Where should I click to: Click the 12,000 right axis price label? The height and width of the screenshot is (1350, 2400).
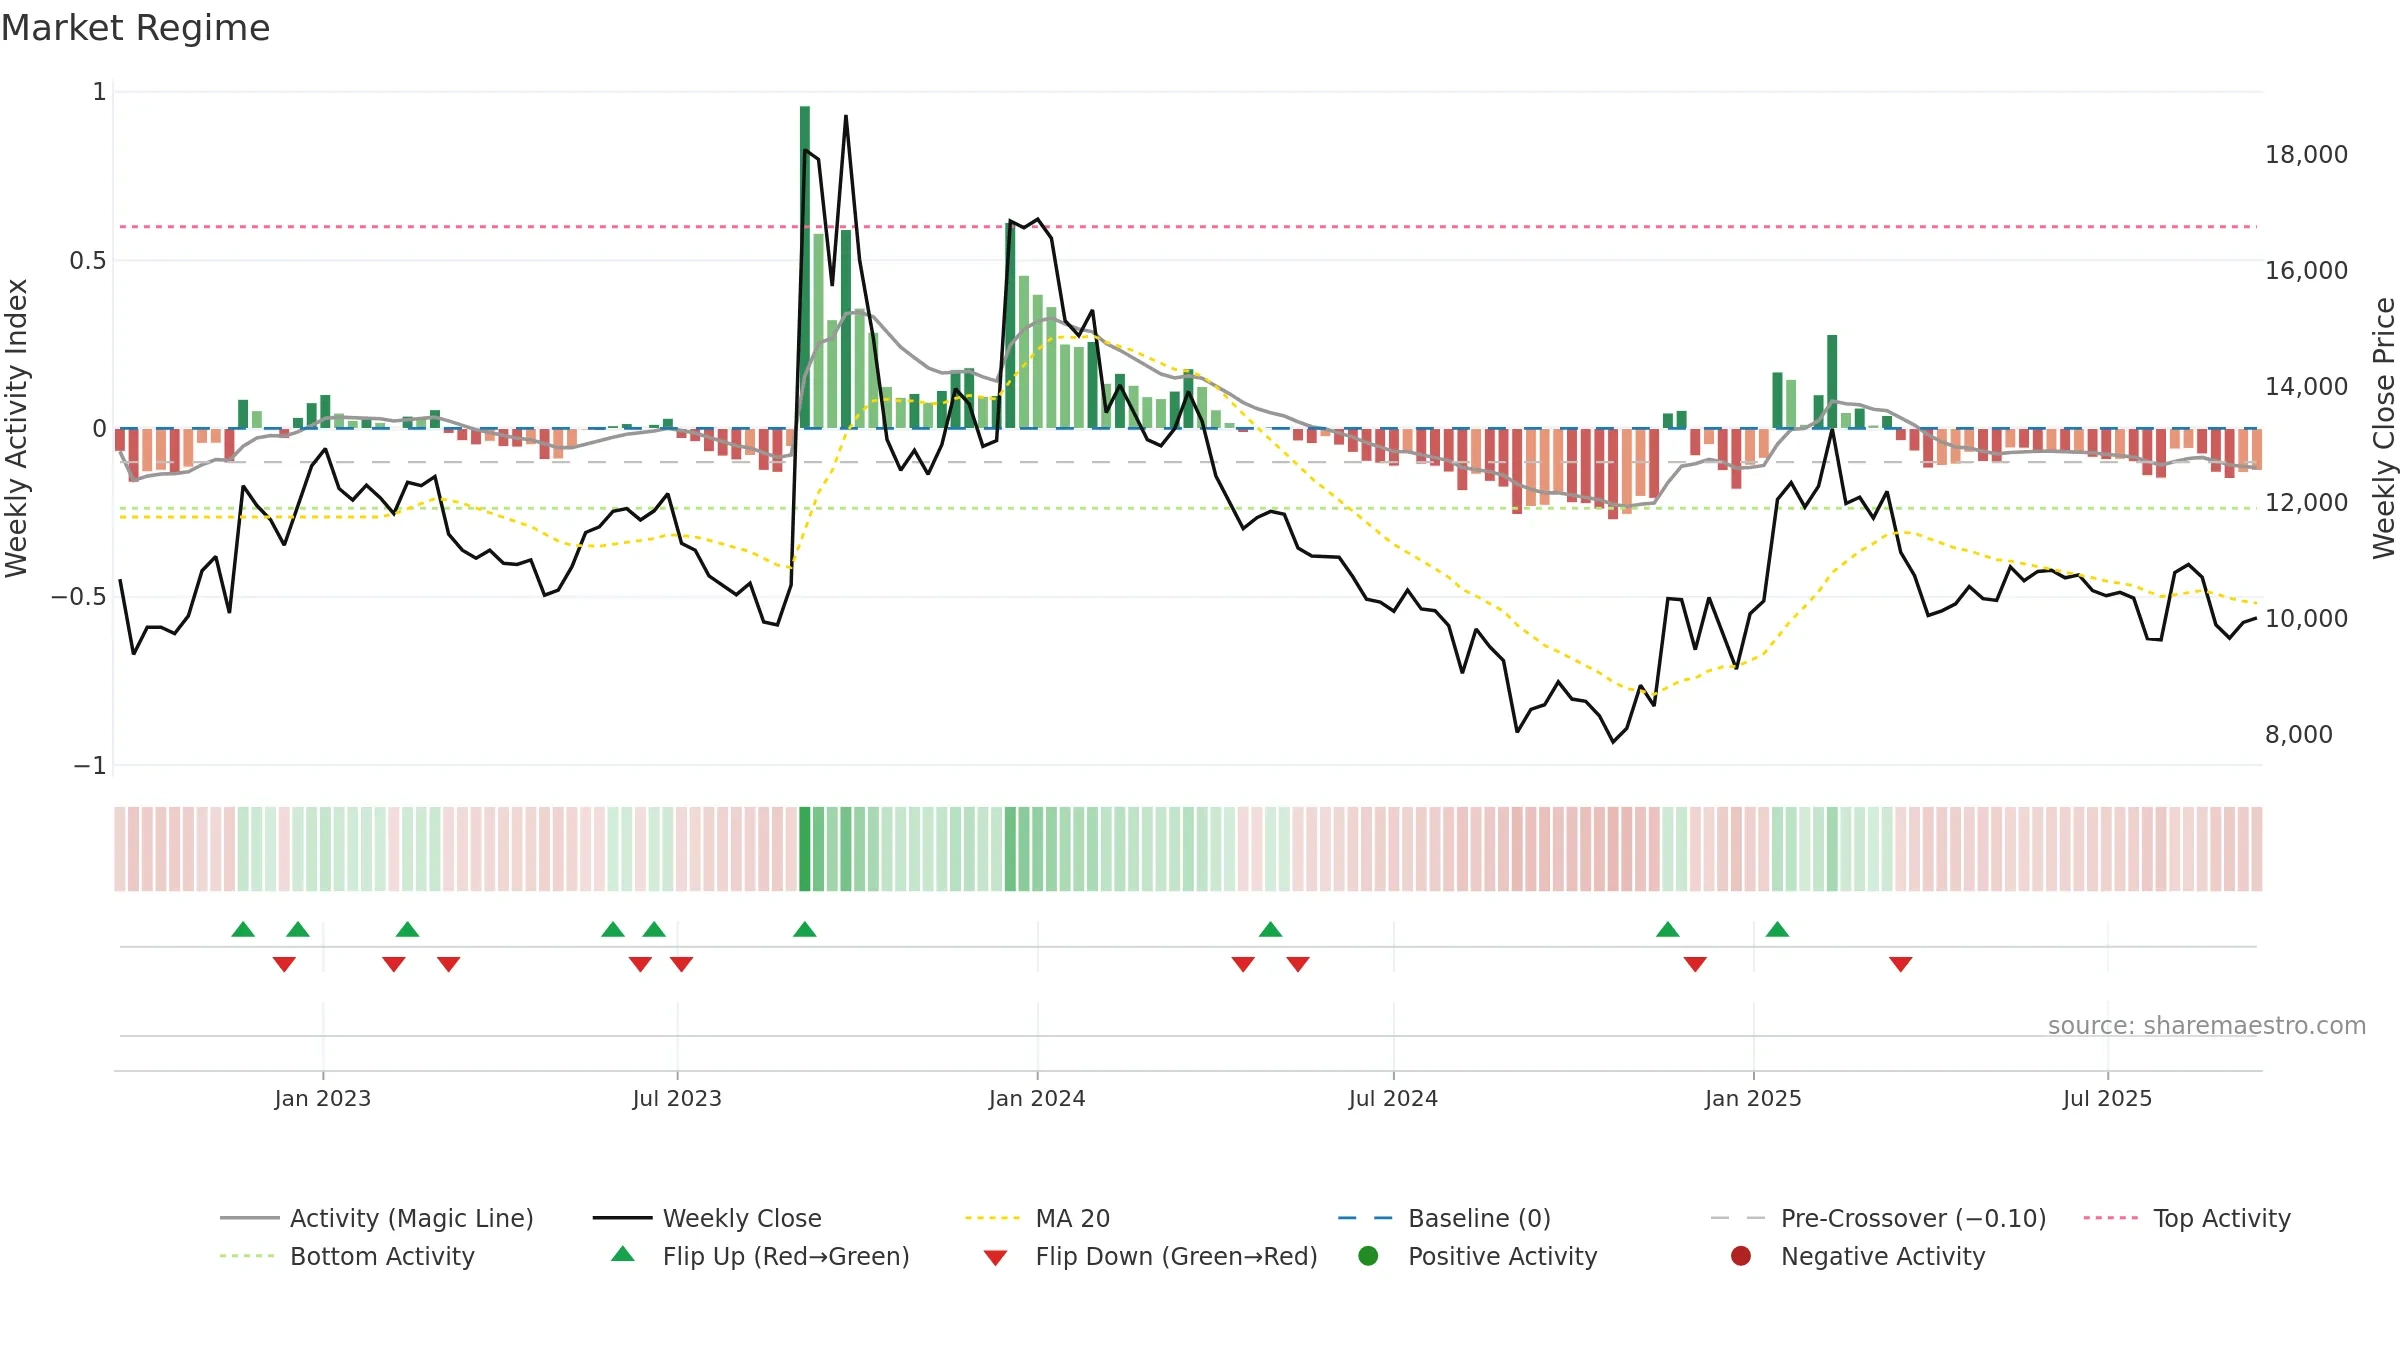(x=2306, y=503)
